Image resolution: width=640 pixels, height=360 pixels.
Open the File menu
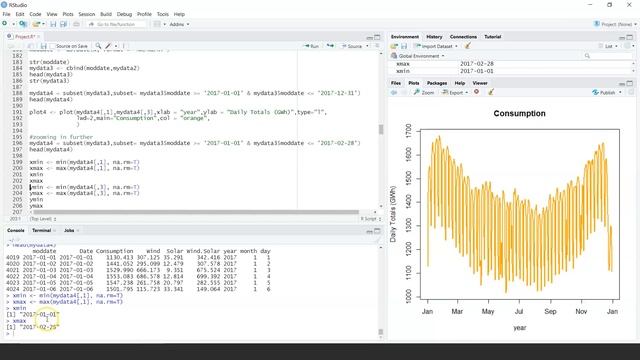pyautogui.click(x=7, y=14)
